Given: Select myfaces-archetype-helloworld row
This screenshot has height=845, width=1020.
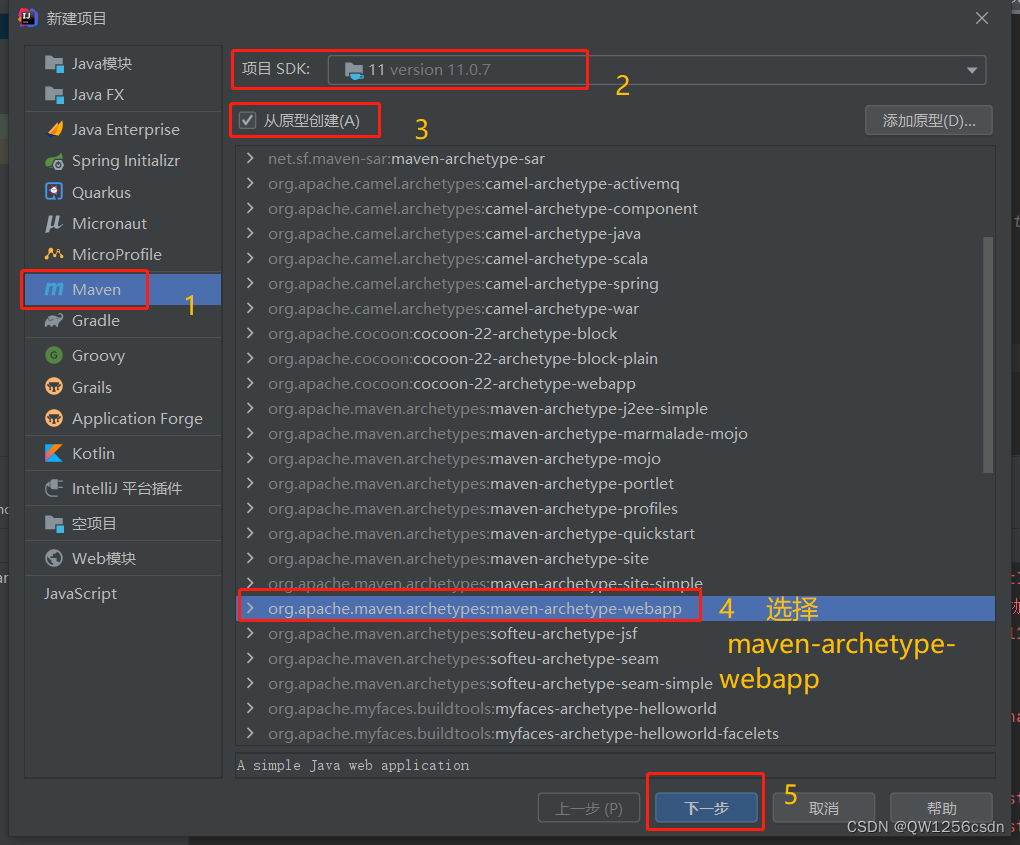Looking at the screenshot, I should [615, 708].
